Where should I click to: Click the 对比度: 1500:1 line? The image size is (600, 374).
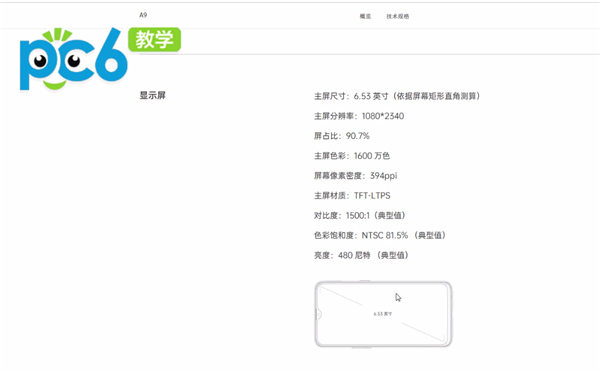tap(360, 216)
